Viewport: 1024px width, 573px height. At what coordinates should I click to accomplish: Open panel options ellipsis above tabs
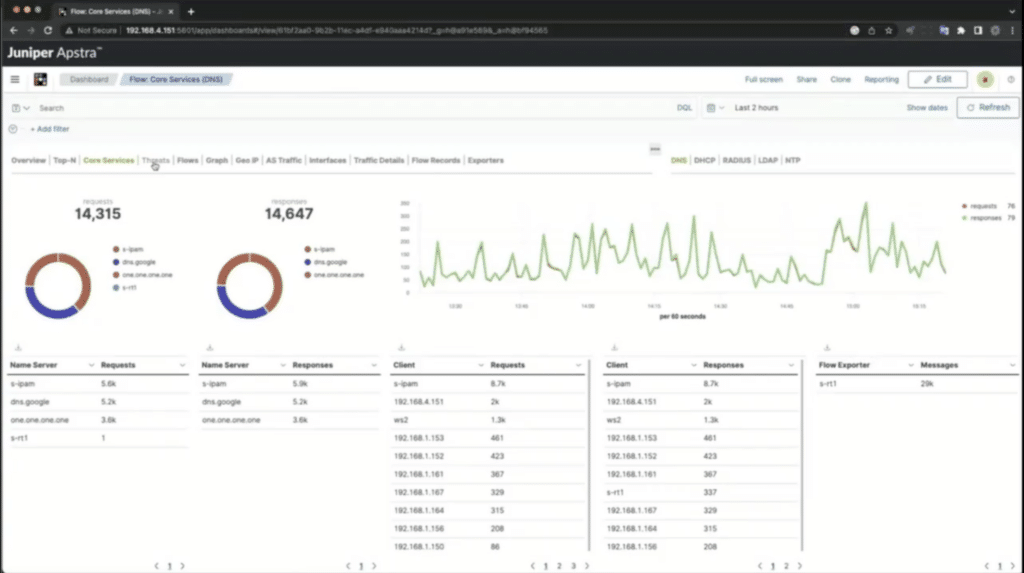654,149
